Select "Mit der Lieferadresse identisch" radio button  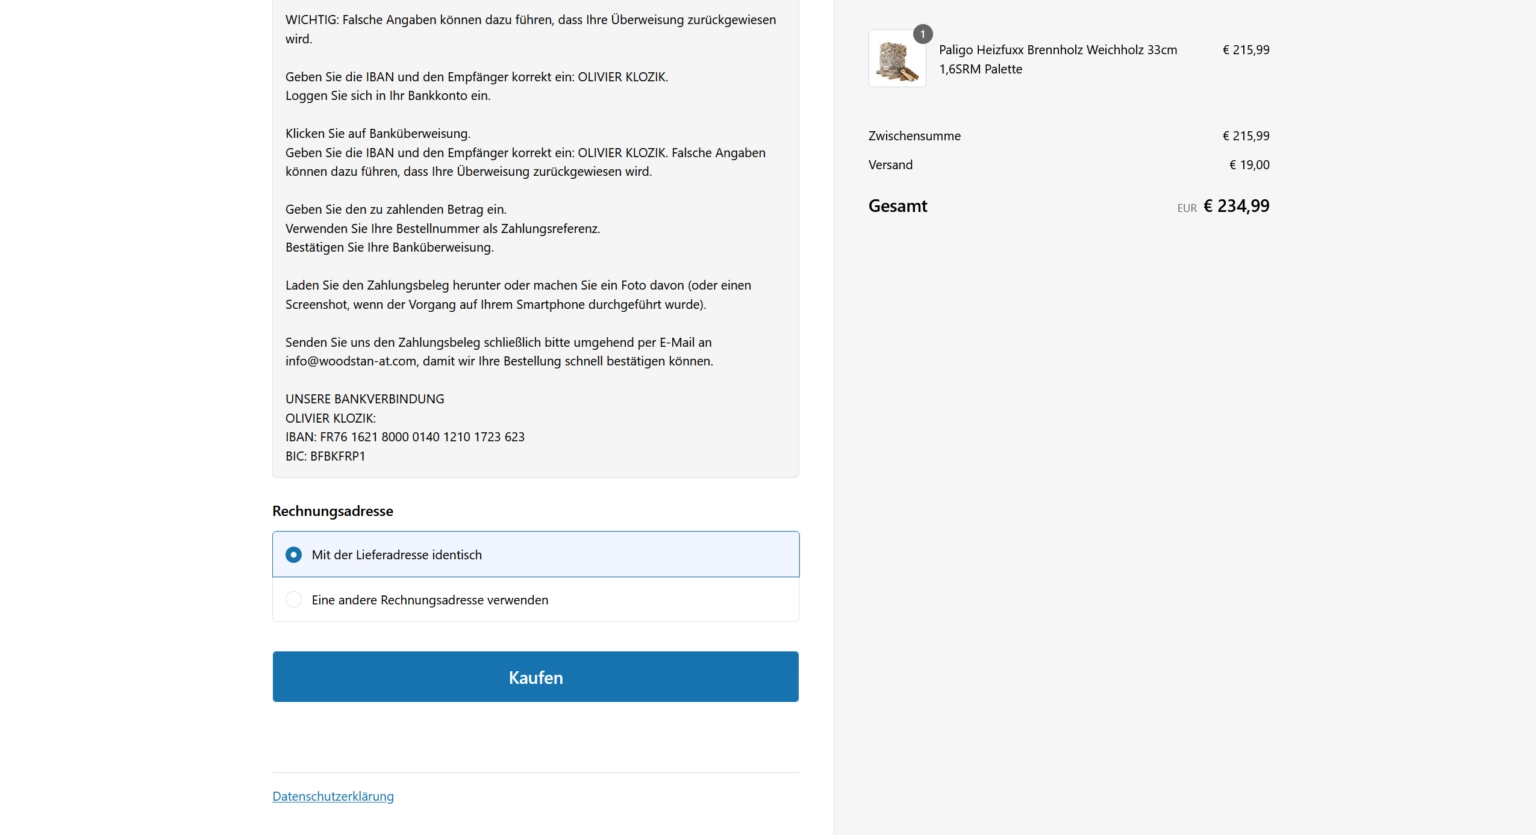point(294,555)
